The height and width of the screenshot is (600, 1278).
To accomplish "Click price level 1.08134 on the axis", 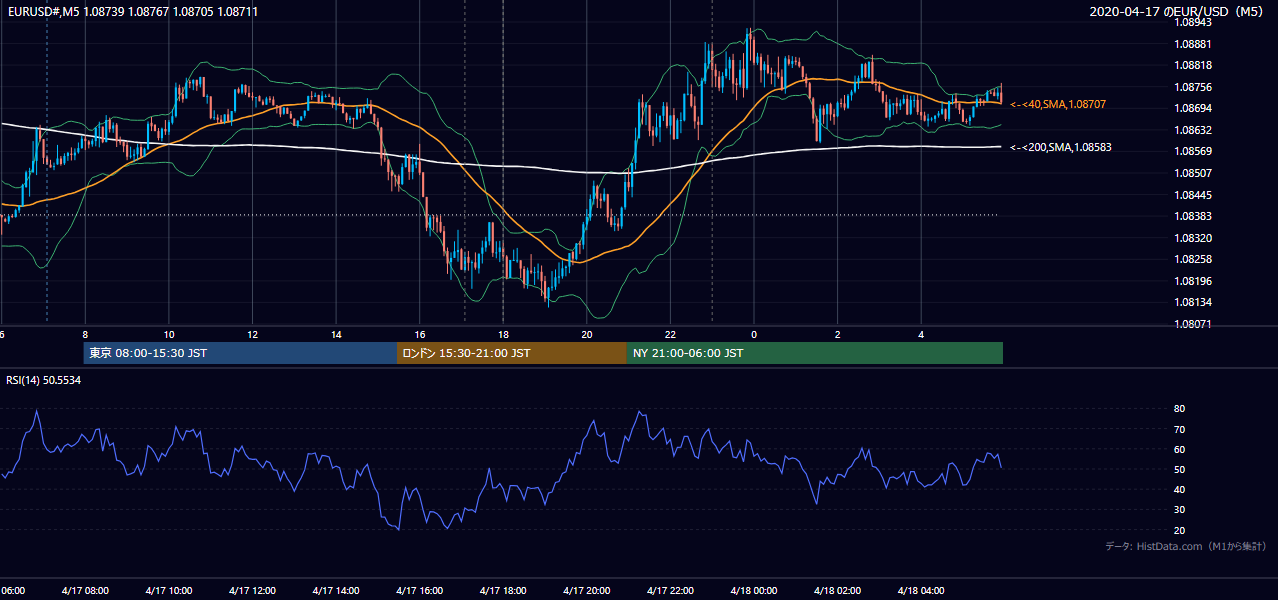I will click(1194, 302).
